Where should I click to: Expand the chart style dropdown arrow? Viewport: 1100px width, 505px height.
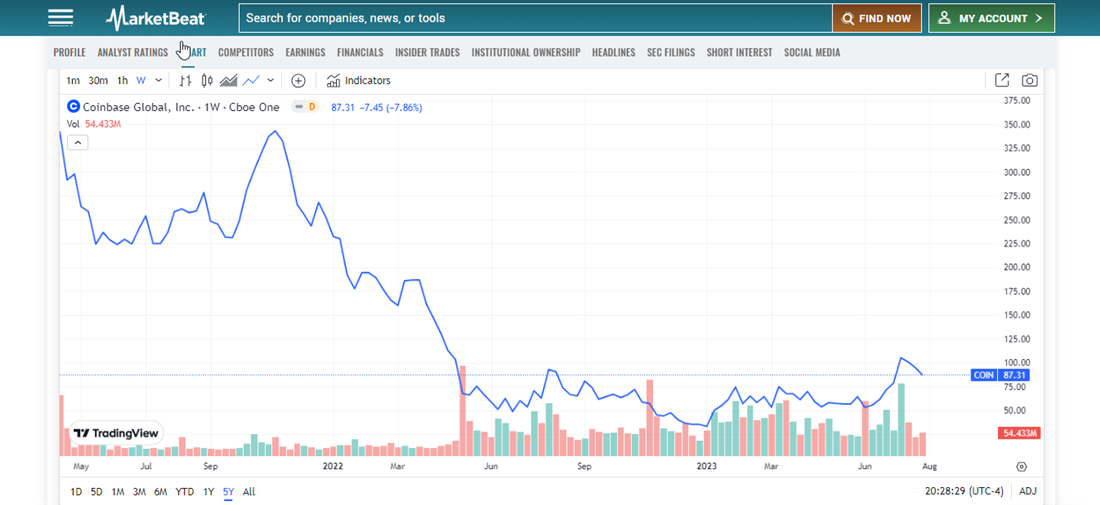(270, 80)
